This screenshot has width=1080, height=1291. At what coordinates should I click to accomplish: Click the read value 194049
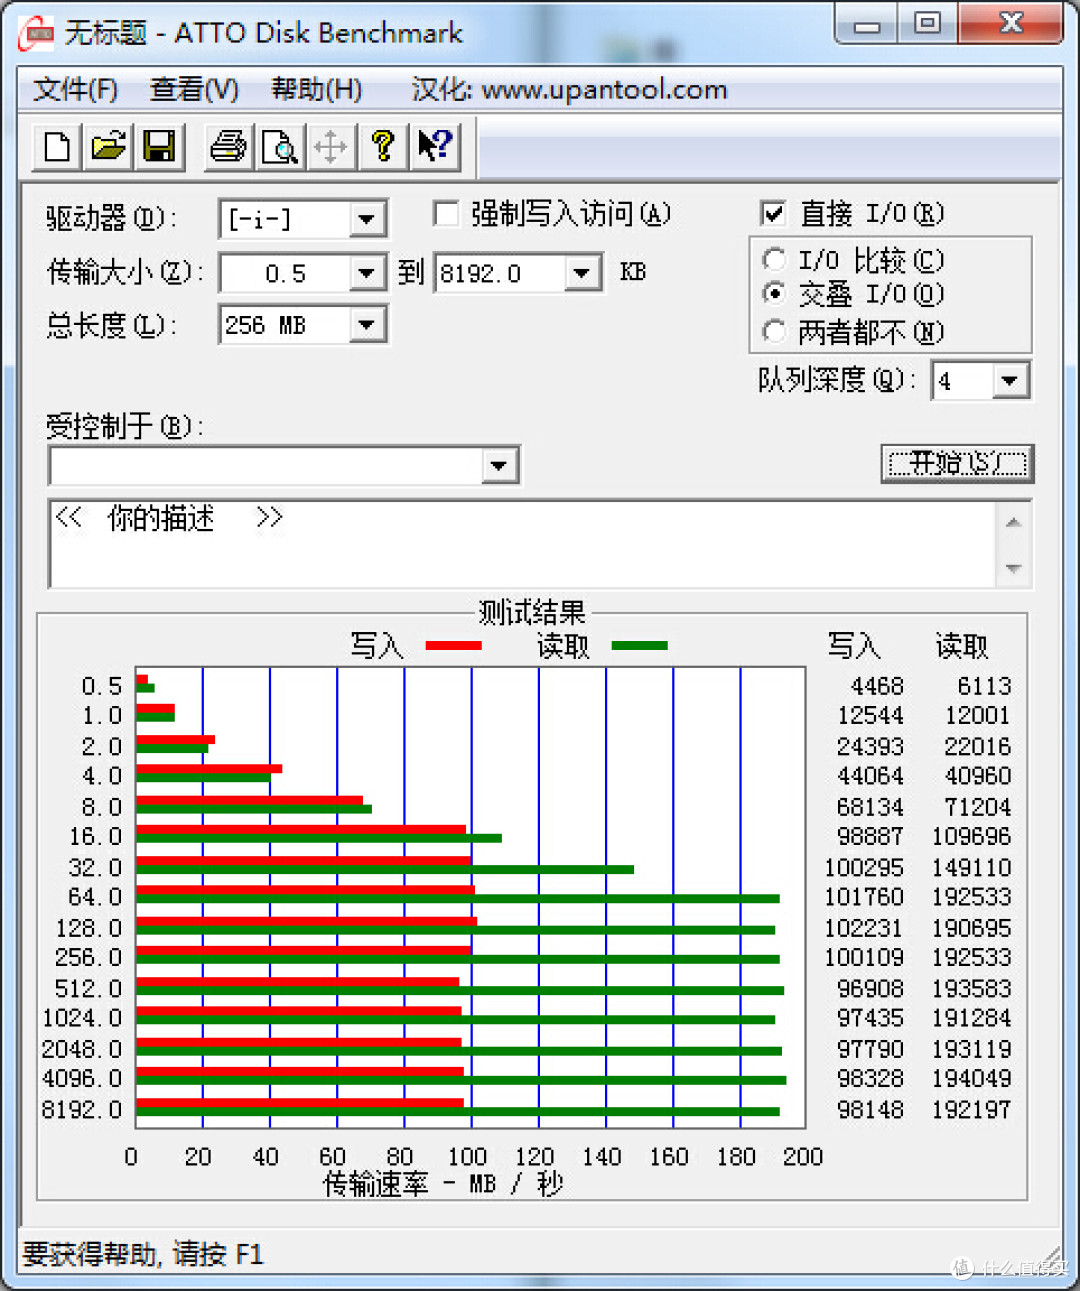tap(972, 1079)
